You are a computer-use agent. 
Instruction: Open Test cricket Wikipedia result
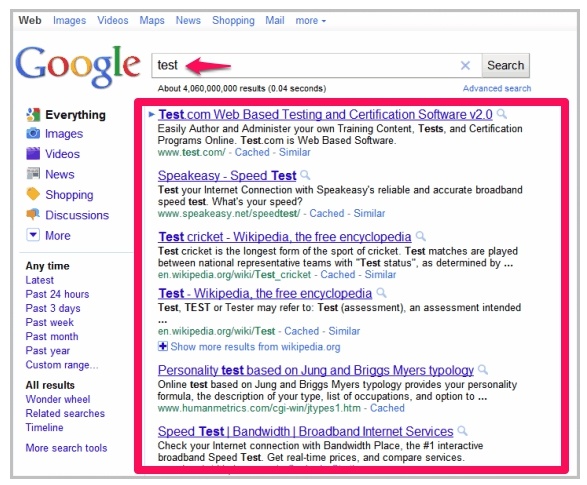(x=285, y=237)
